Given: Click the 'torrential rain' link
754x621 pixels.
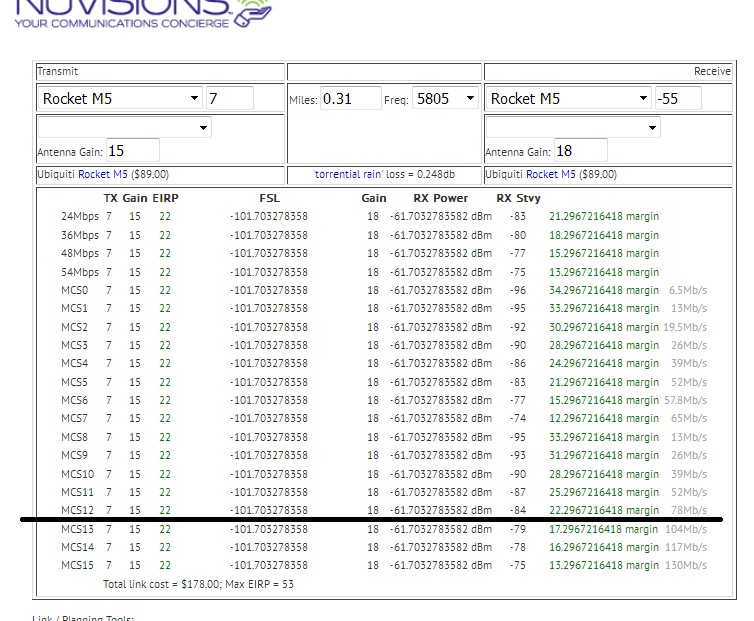Looking at the screenshot, I should (x=348, y=174).
